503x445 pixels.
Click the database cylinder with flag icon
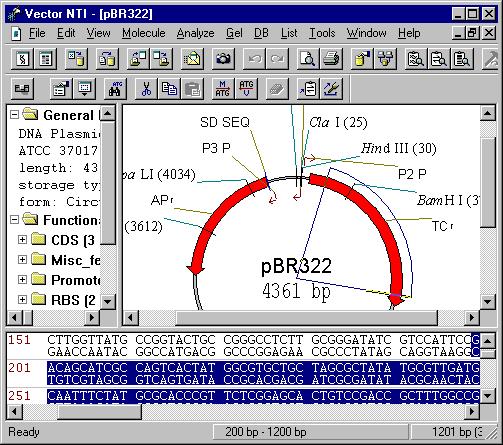[362, 59]
